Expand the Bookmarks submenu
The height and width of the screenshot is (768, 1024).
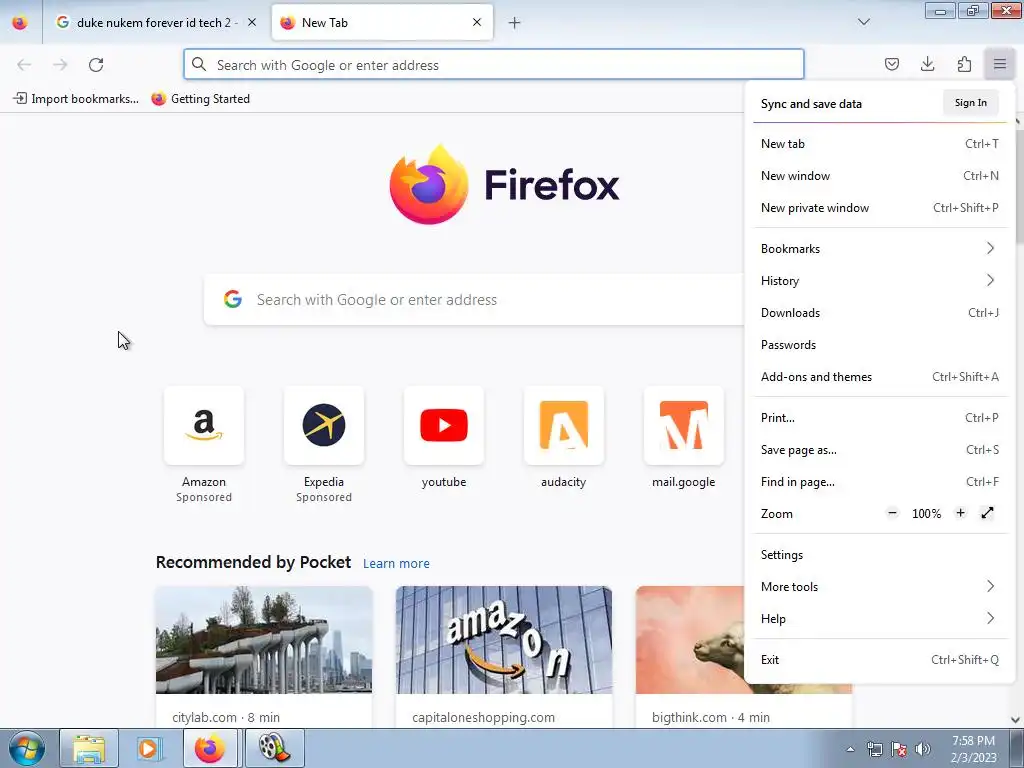[880, 248]
